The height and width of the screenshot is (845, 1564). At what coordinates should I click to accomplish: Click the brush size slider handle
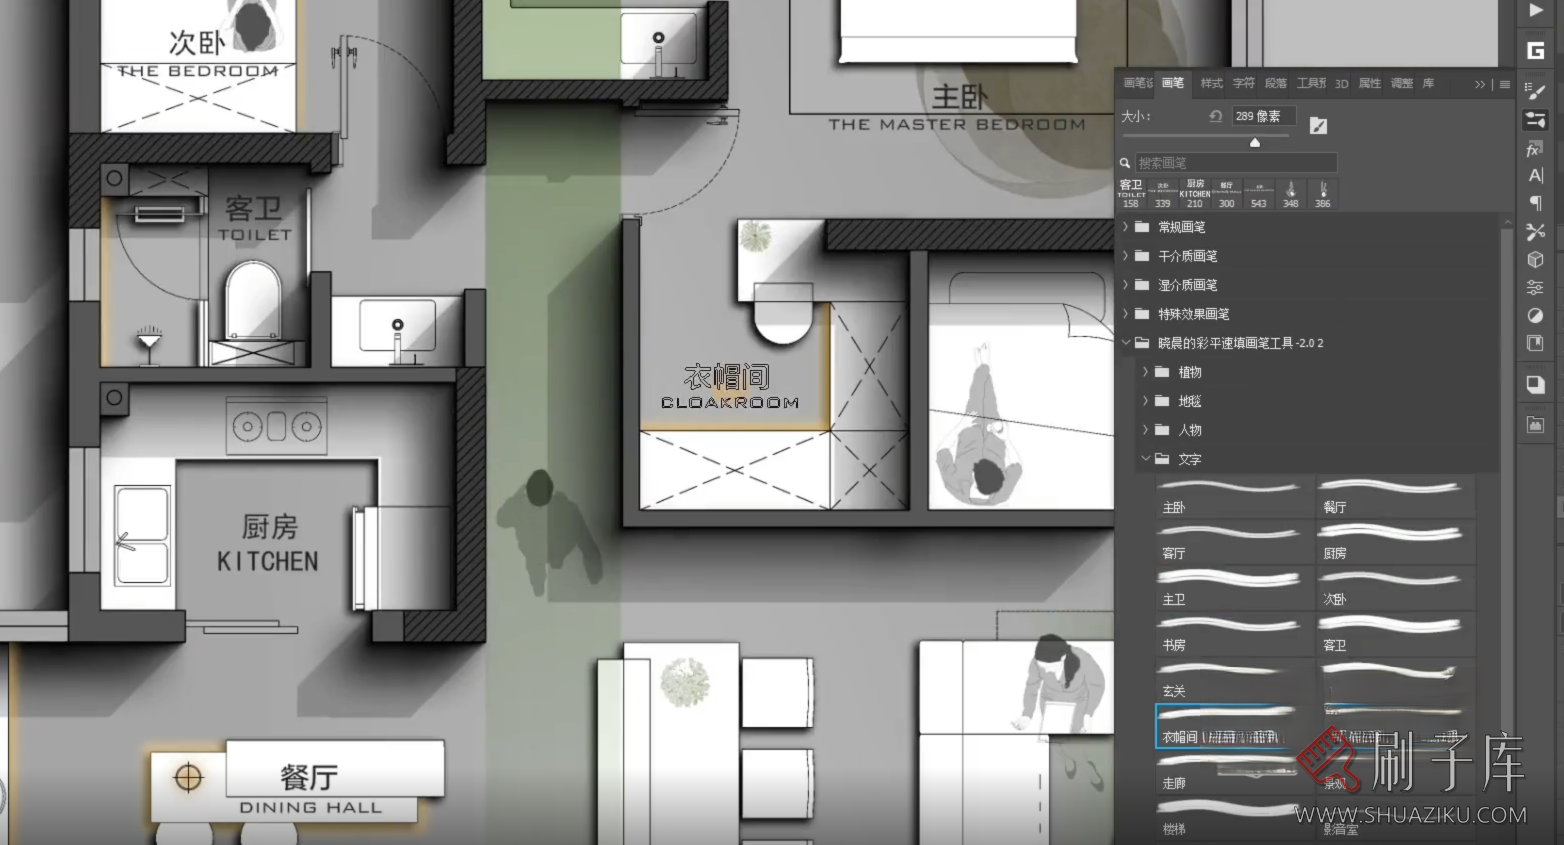pos(1254,142)
